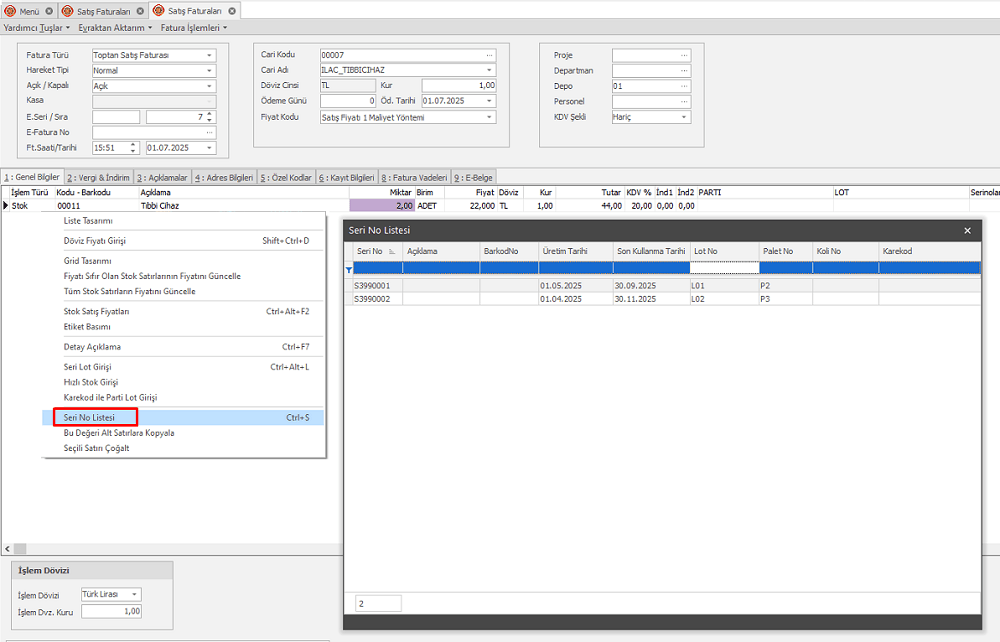
Task: Close the Seri No Listesi dialog
Action: click(x=967, y=230)
